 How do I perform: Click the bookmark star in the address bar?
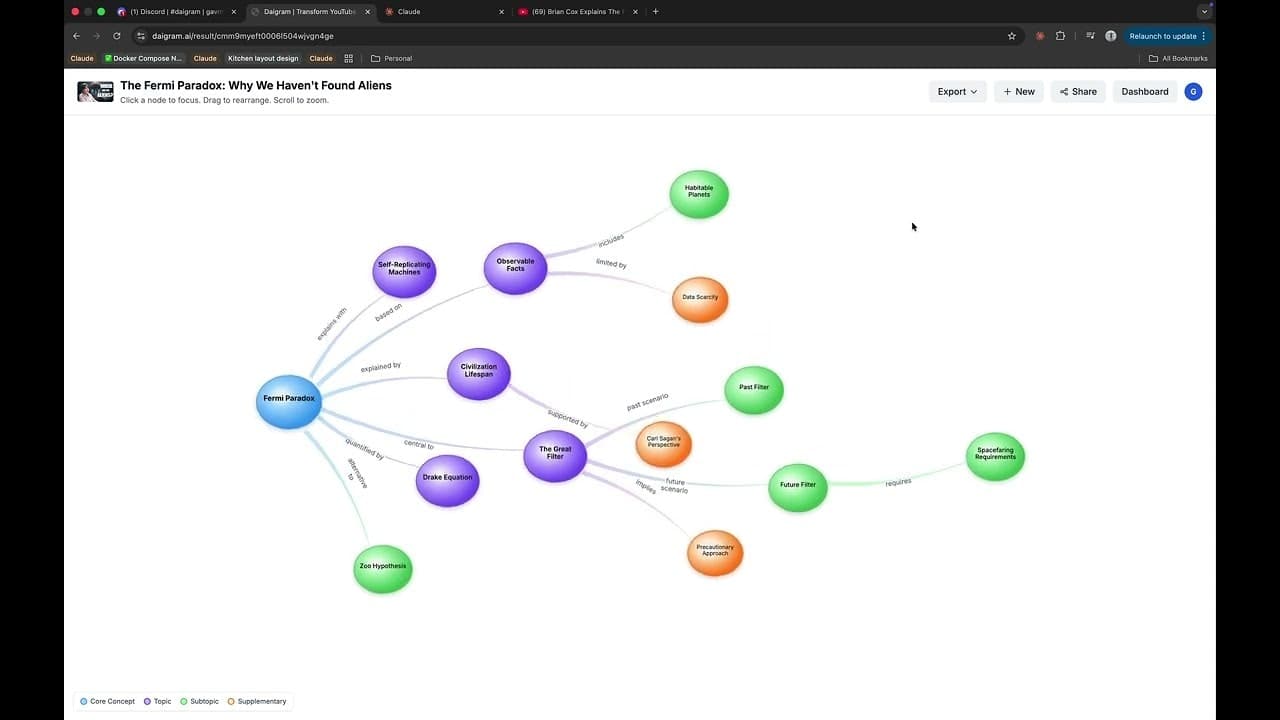[1011, 35]
